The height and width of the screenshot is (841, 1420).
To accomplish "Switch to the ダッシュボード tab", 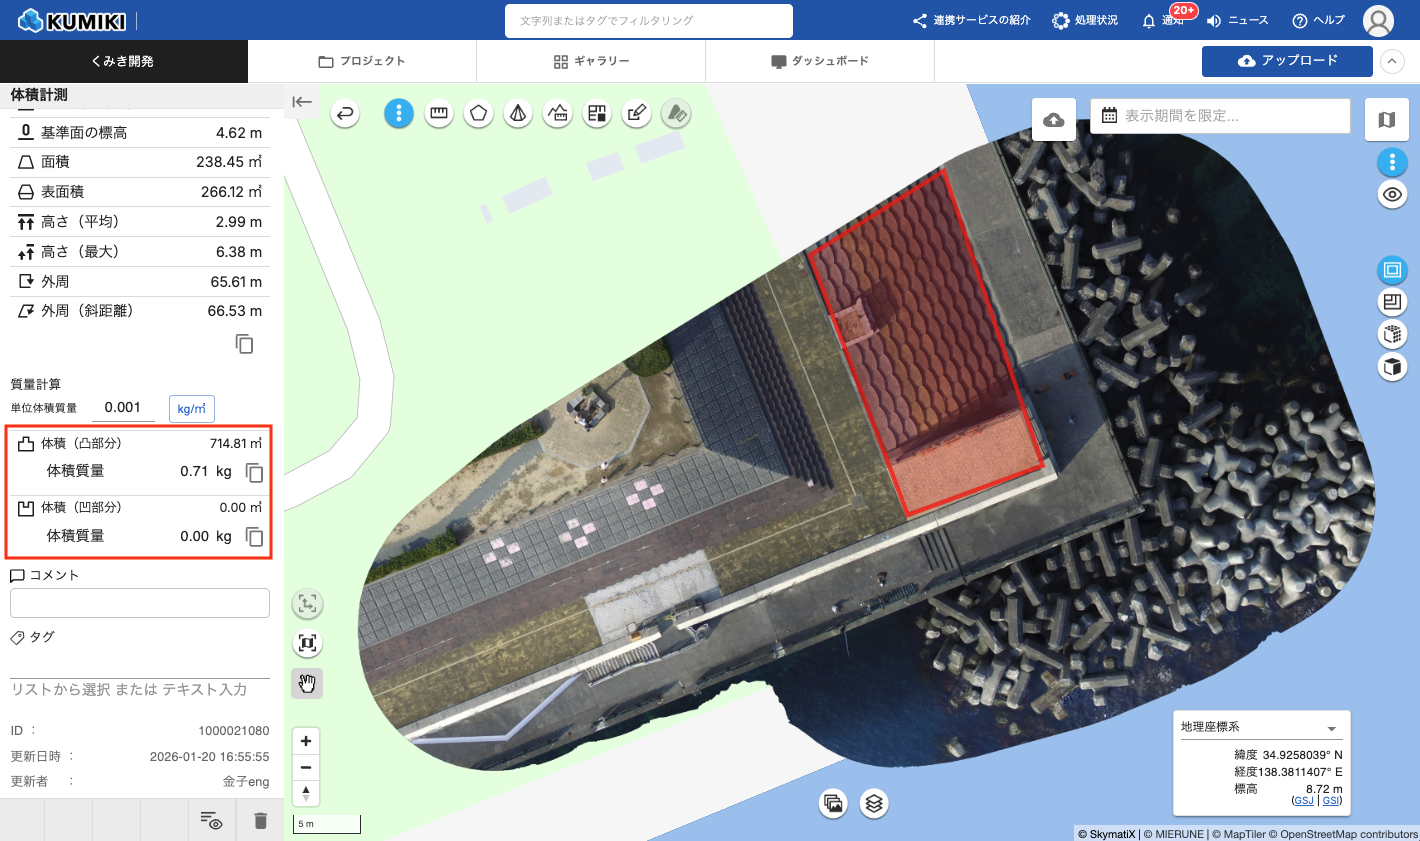I will tap(820, 61).
